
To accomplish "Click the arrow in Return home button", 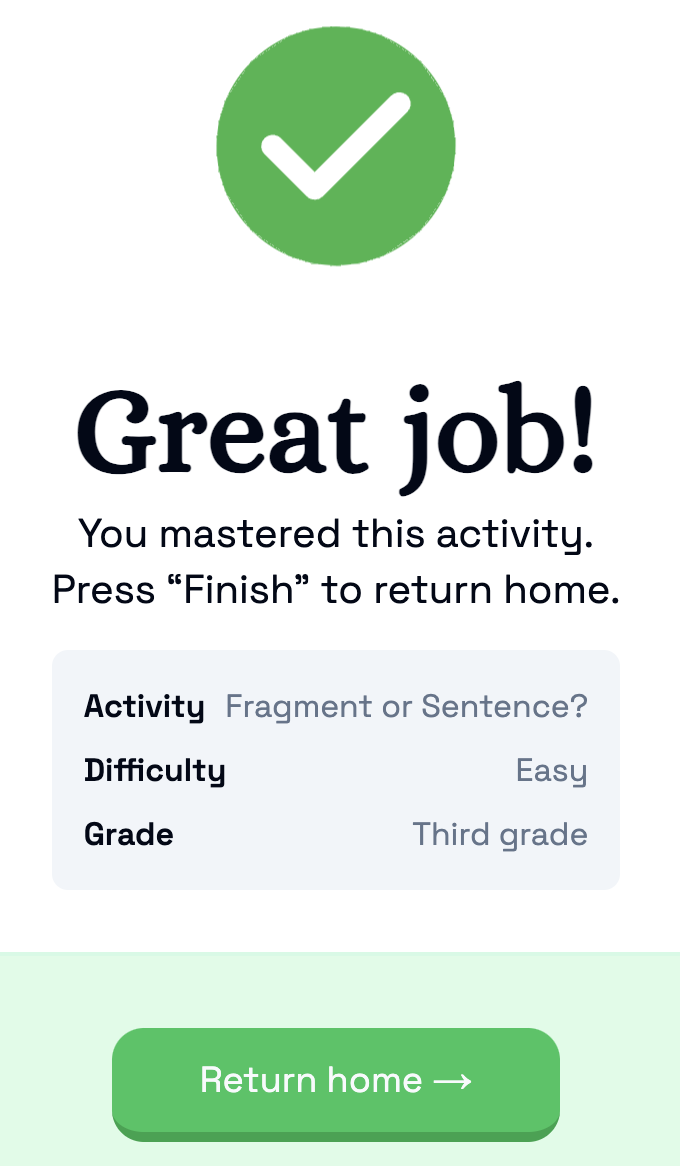I will 452,1080.
